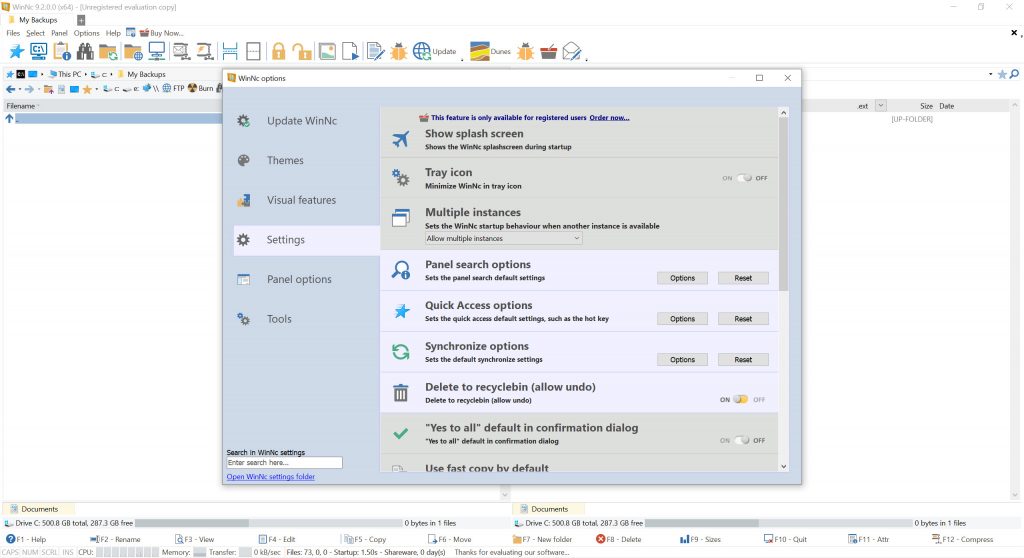Add new tab with plus button
The width and height of the screenshot is (1024, 558).
81,20
